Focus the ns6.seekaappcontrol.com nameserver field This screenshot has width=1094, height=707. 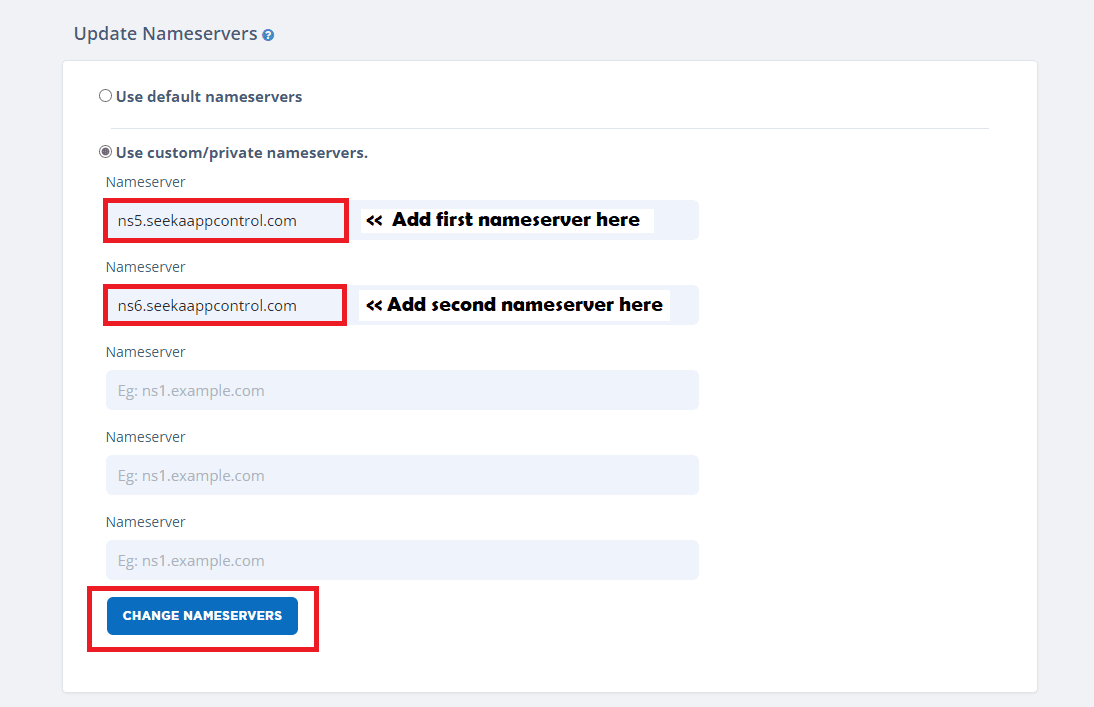click(402, 305)
